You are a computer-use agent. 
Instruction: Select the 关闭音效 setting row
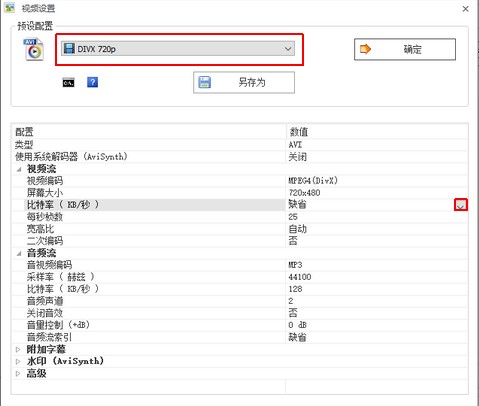240,313
